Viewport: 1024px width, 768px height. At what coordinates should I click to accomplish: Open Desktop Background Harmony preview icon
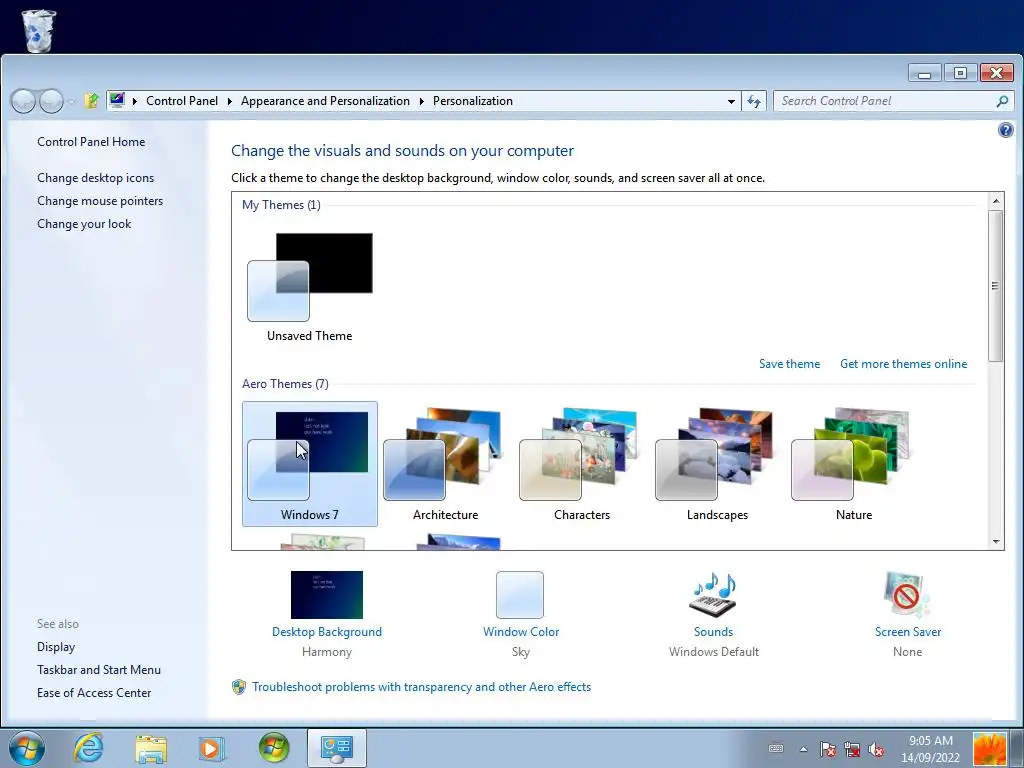(x=327, y=595)
